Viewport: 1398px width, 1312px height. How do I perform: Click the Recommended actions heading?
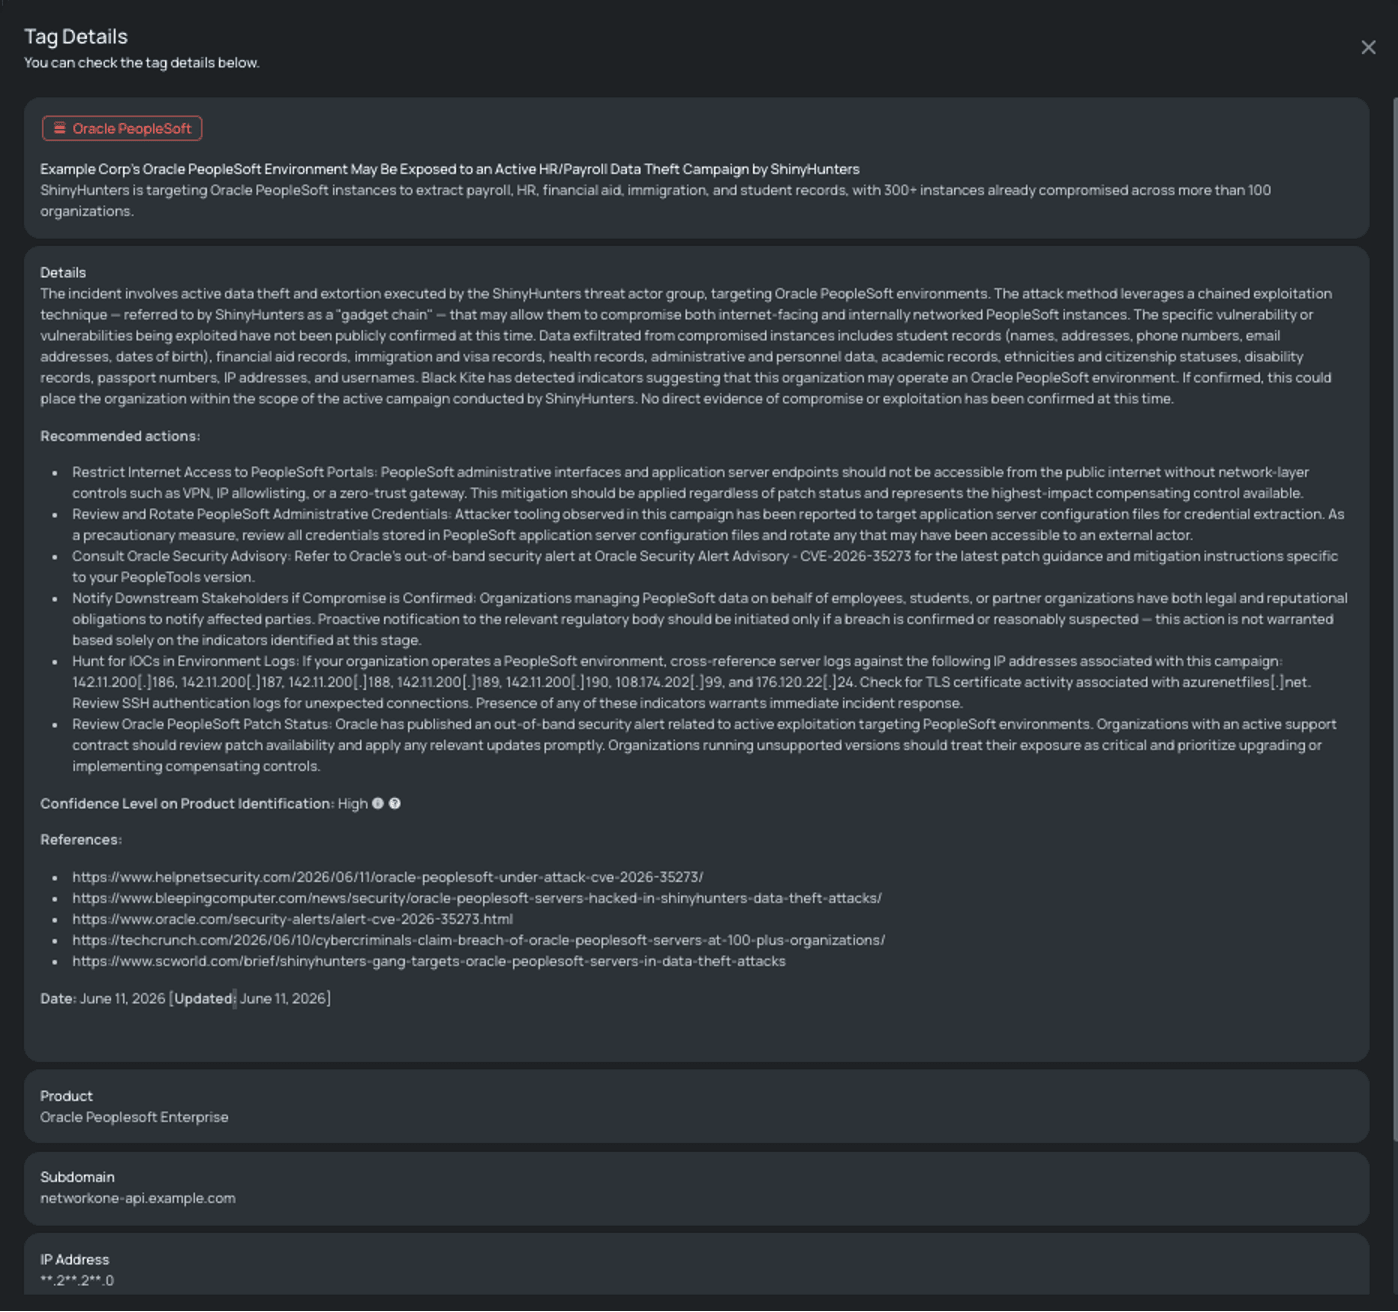tap(120, 436)
